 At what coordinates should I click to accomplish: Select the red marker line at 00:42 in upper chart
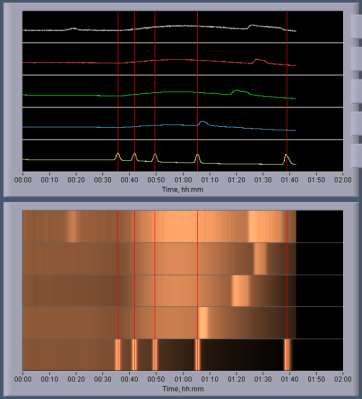tap(134, 91)
